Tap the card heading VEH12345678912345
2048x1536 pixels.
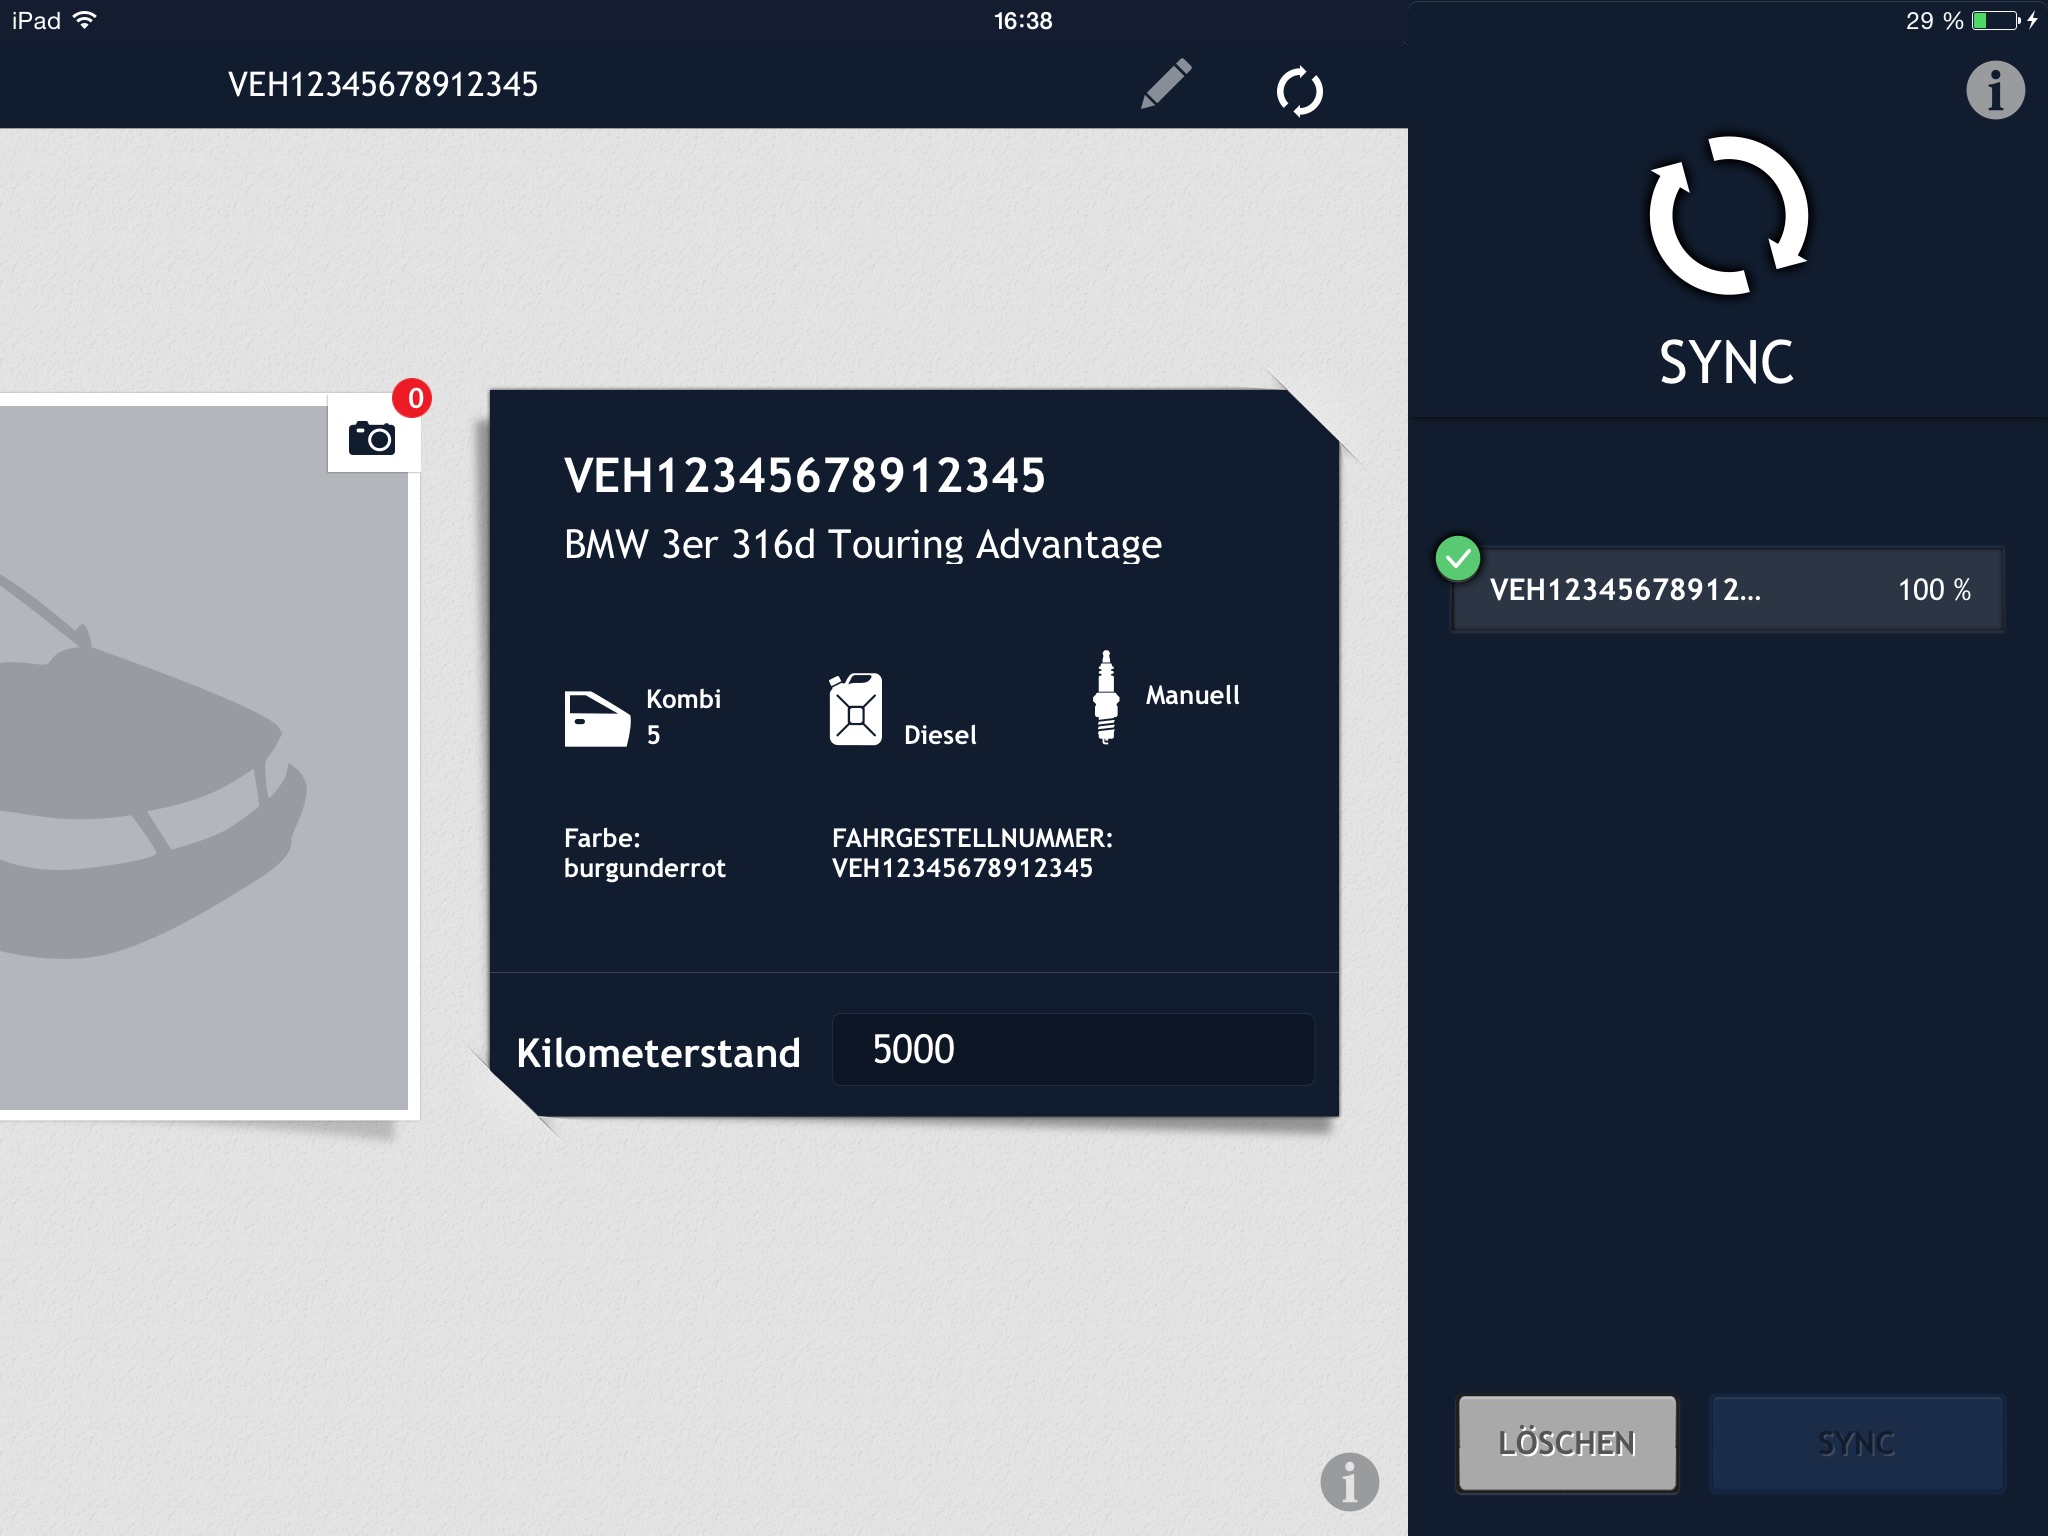[x=805, y=475]
